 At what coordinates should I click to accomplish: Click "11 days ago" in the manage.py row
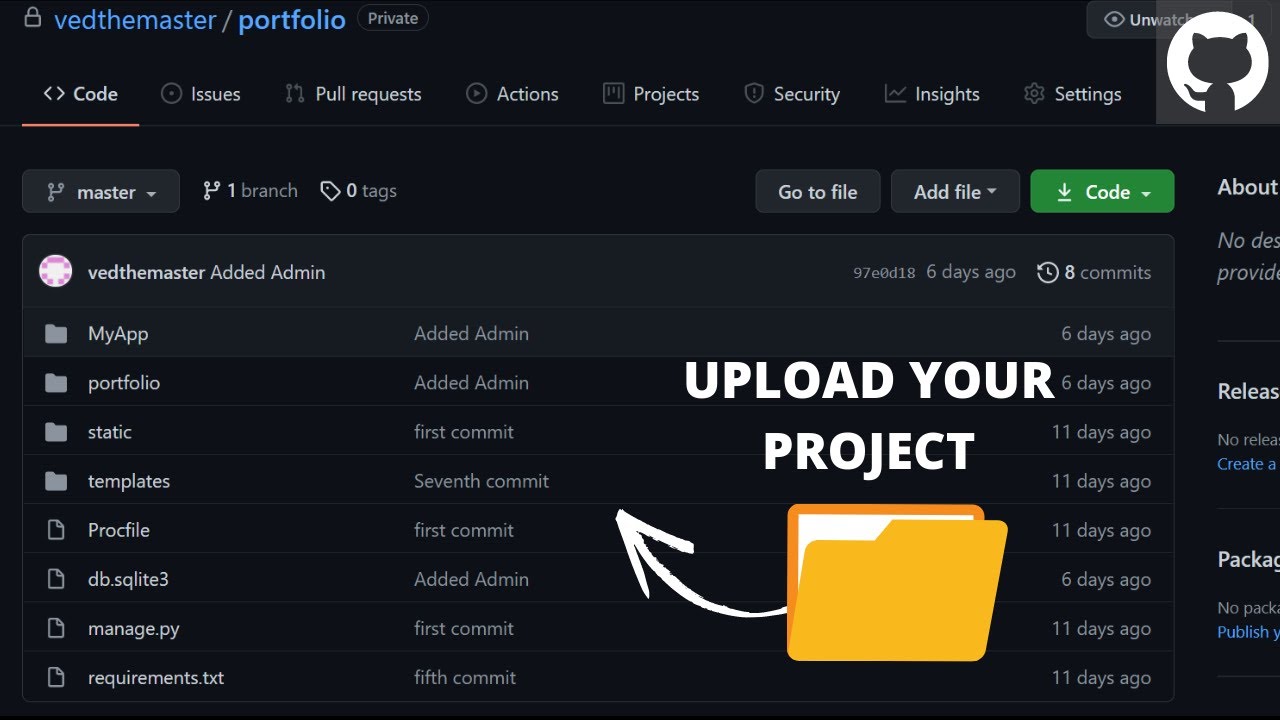(1101, 628)
